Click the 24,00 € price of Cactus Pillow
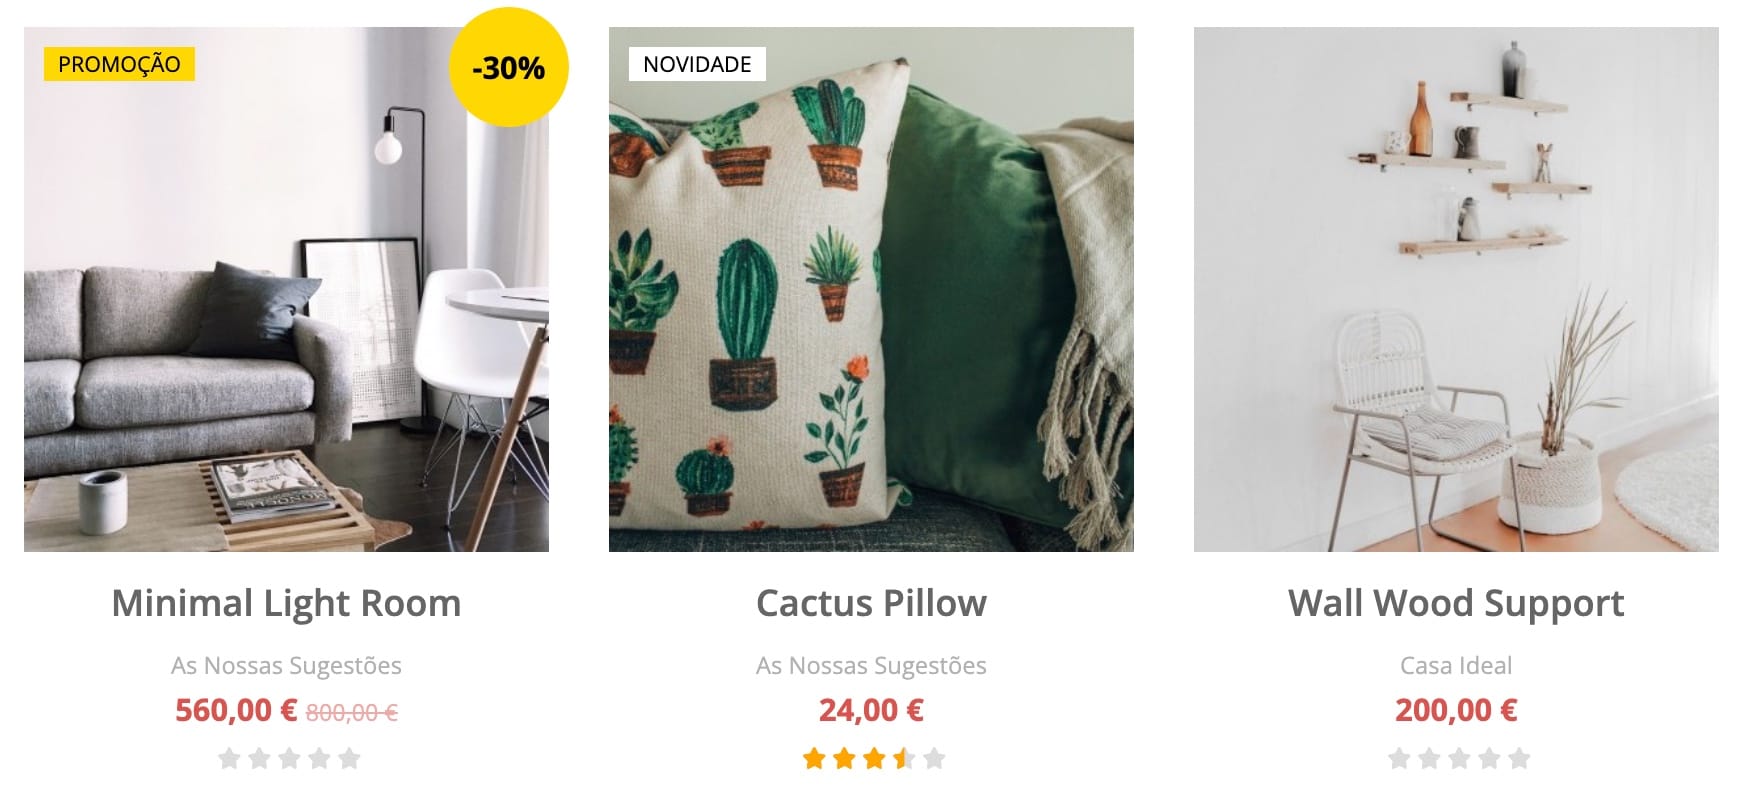 tap(871, 710)
